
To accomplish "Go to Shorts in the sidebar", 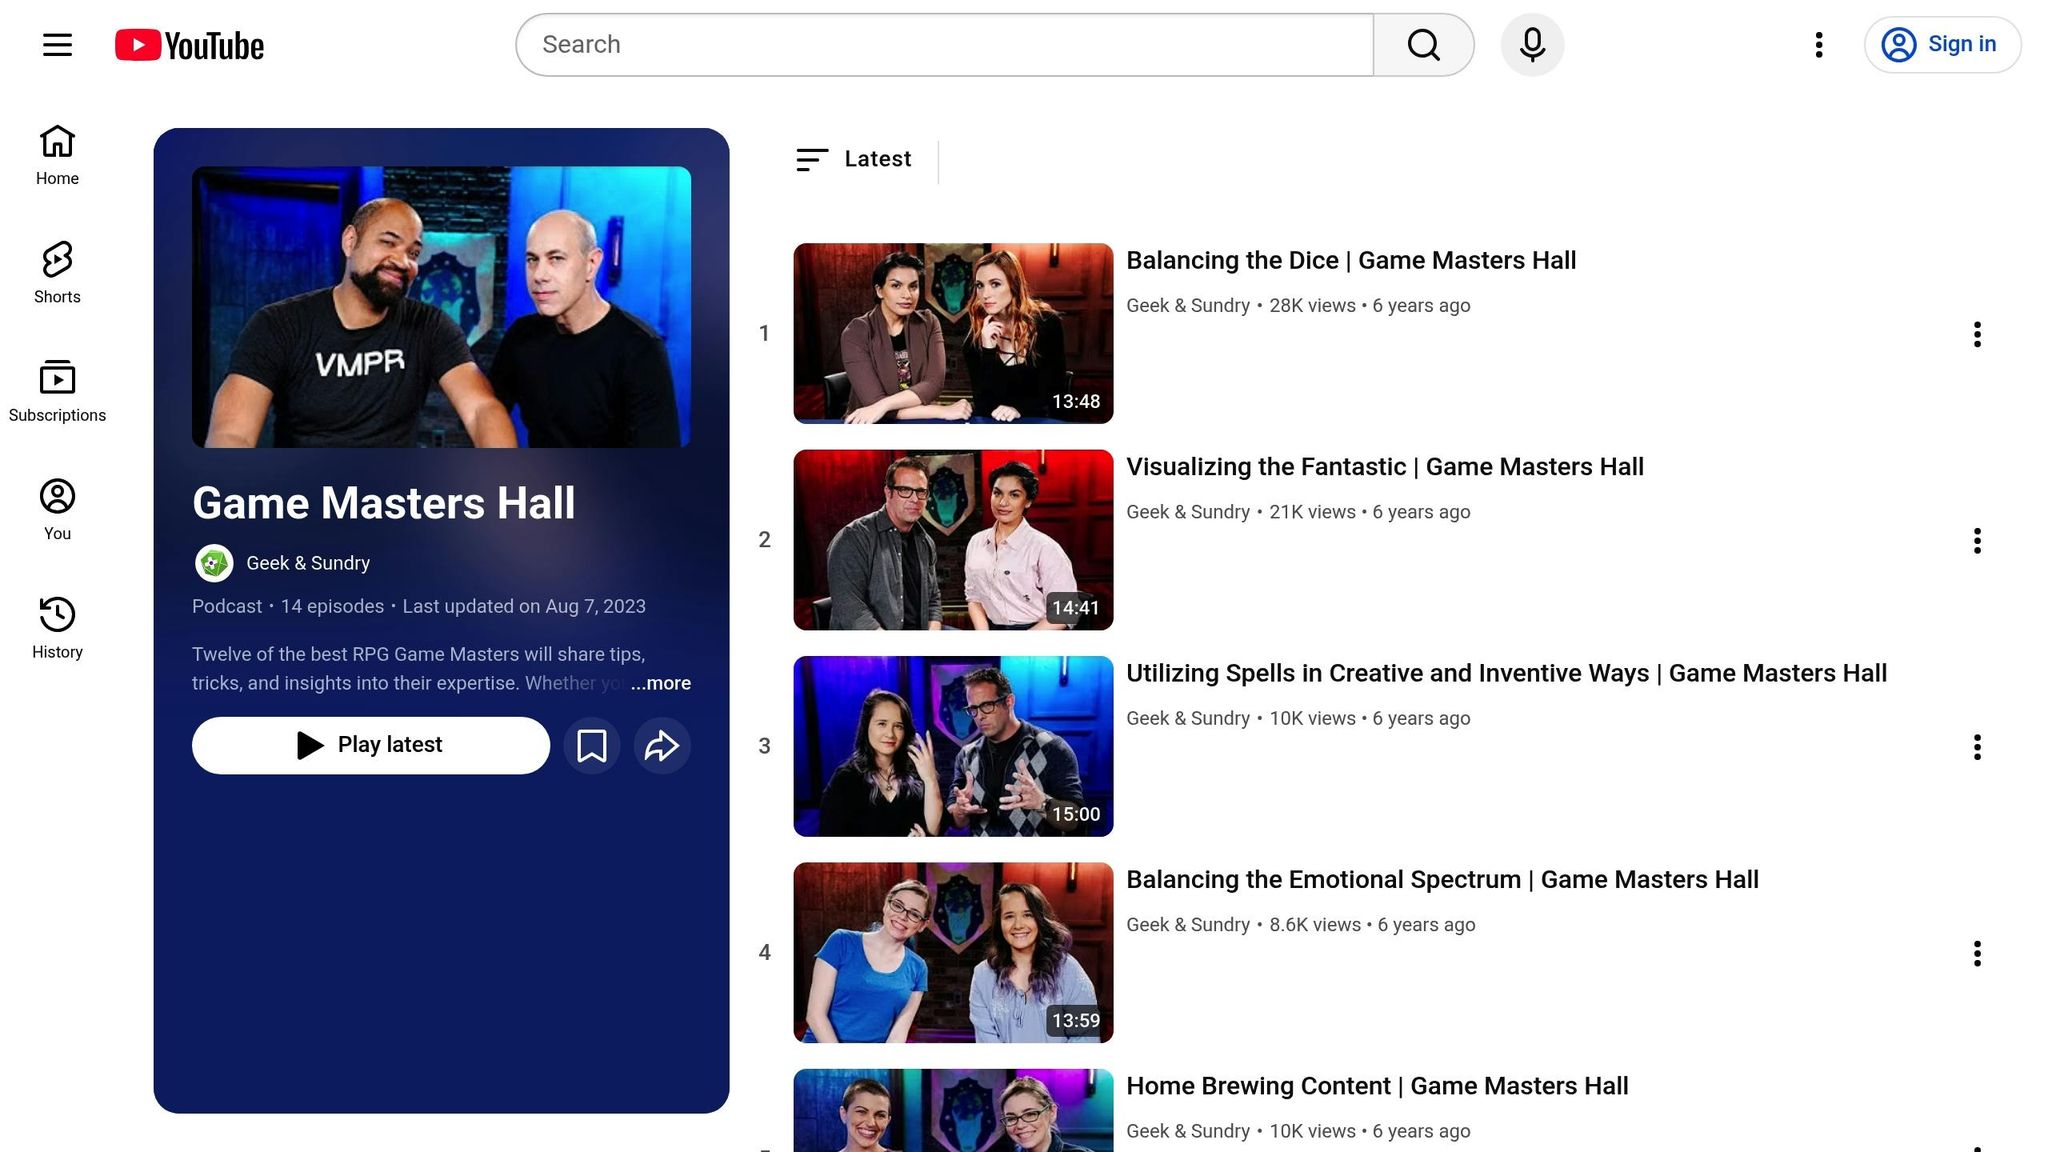I will (57, 273).
